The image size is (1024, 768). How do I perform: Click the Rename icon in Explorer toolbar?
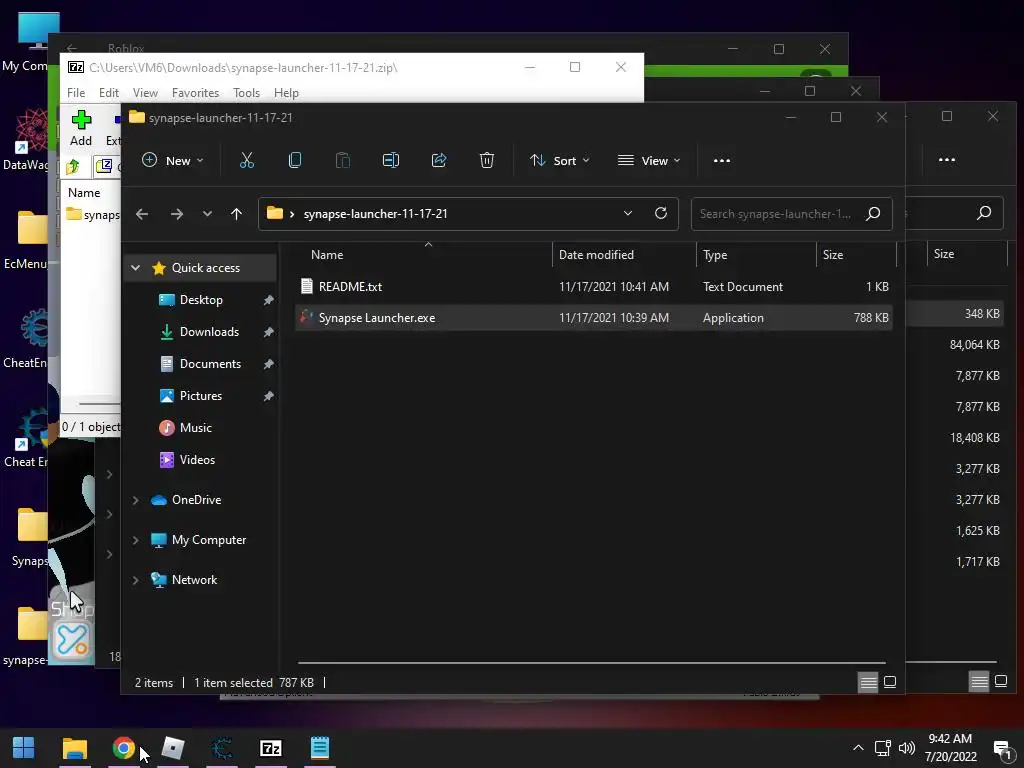391,161
